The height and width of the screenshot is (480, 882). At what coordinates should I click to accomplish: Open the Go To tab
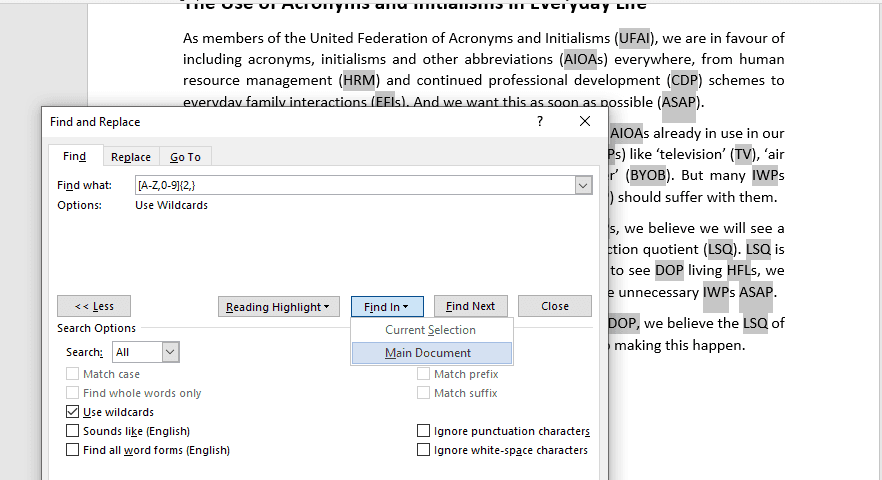tap(185, 157)
